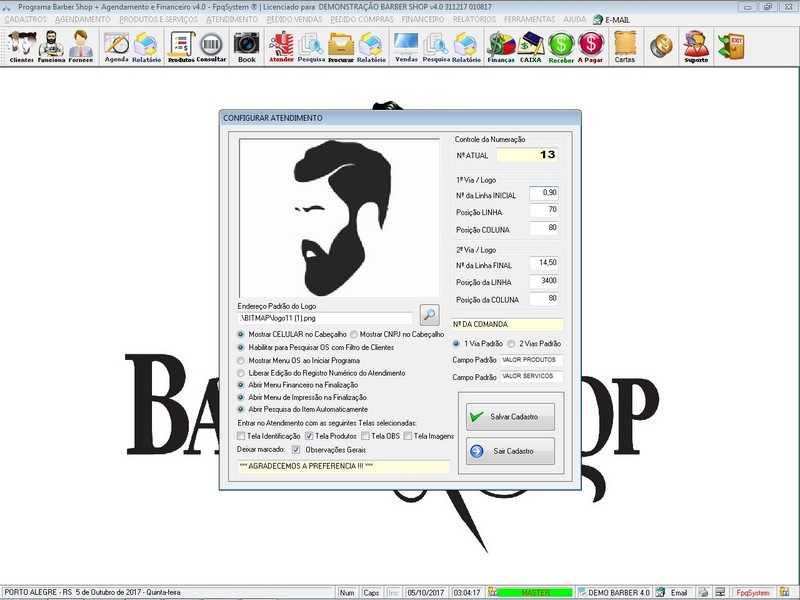Select 1 Via Padrão radio

(x=456, y=344)
